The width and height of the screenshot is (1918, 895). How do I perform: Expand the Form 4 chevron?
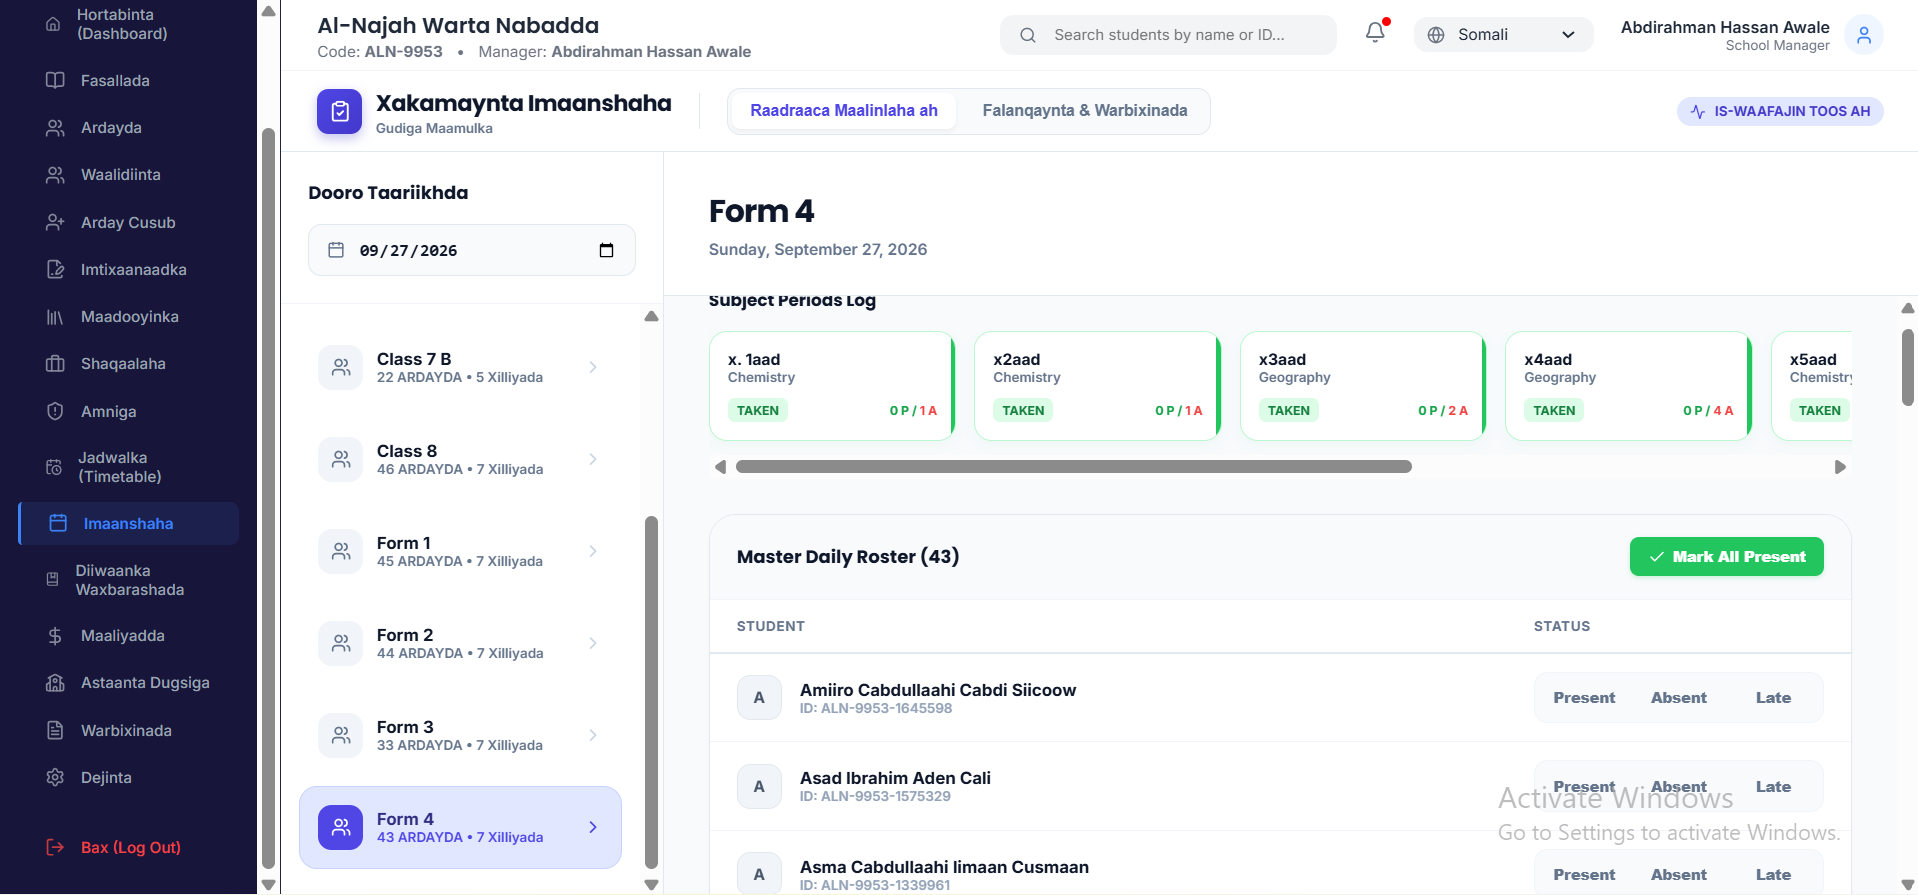[x=593, y=828]
